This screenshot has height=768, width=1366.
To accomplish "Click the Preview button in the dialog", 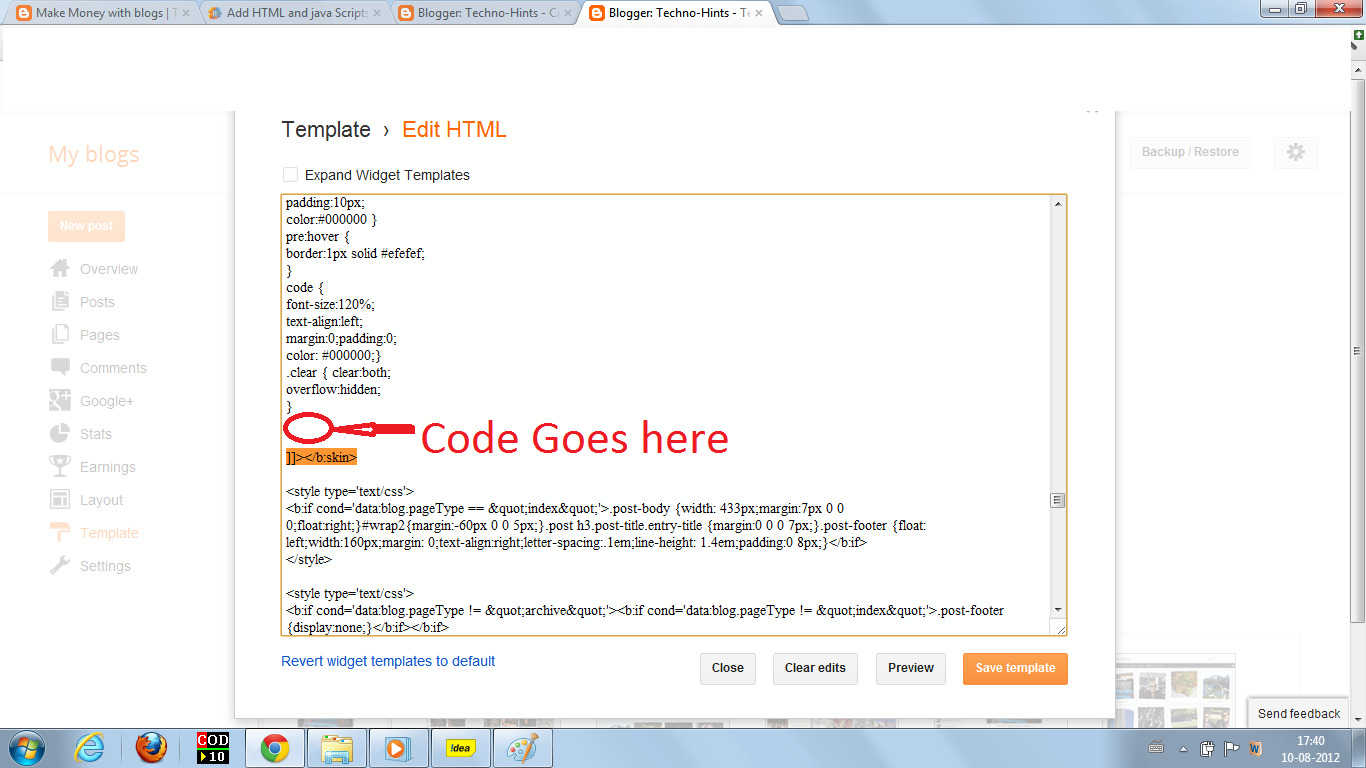I will tap(911, 668).
